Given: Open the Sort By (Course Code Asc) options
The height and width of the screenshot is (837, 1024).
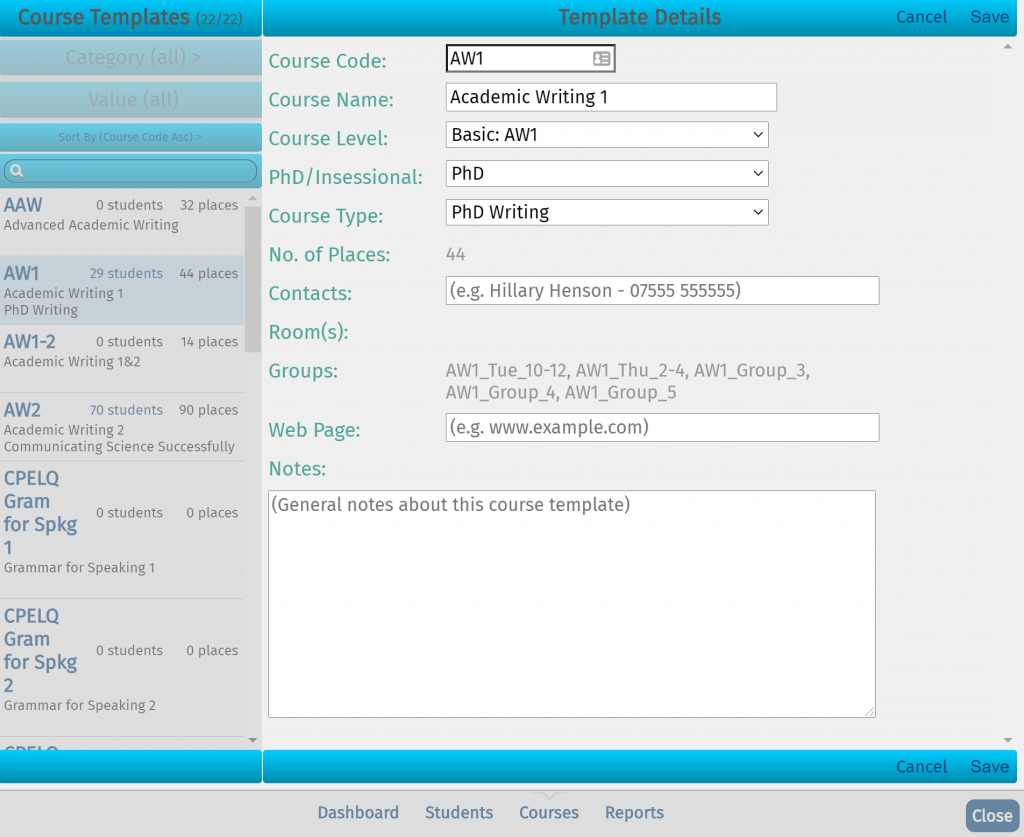Looking at the screenshot, I should (130, 136).
